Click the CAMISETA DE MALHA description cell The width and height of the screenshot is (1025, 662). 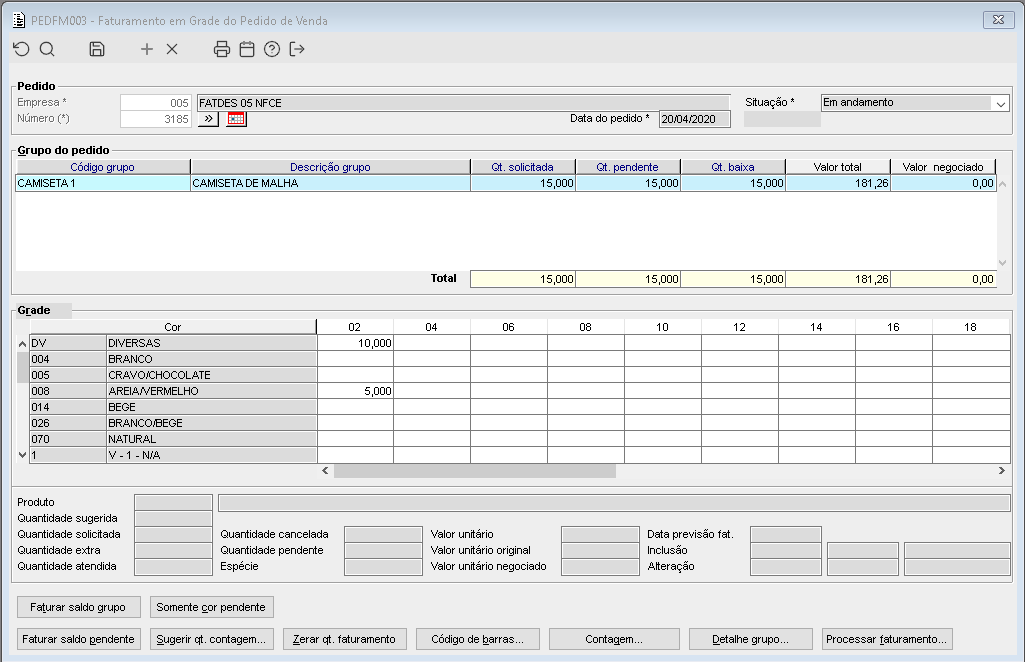pos(330,183)
